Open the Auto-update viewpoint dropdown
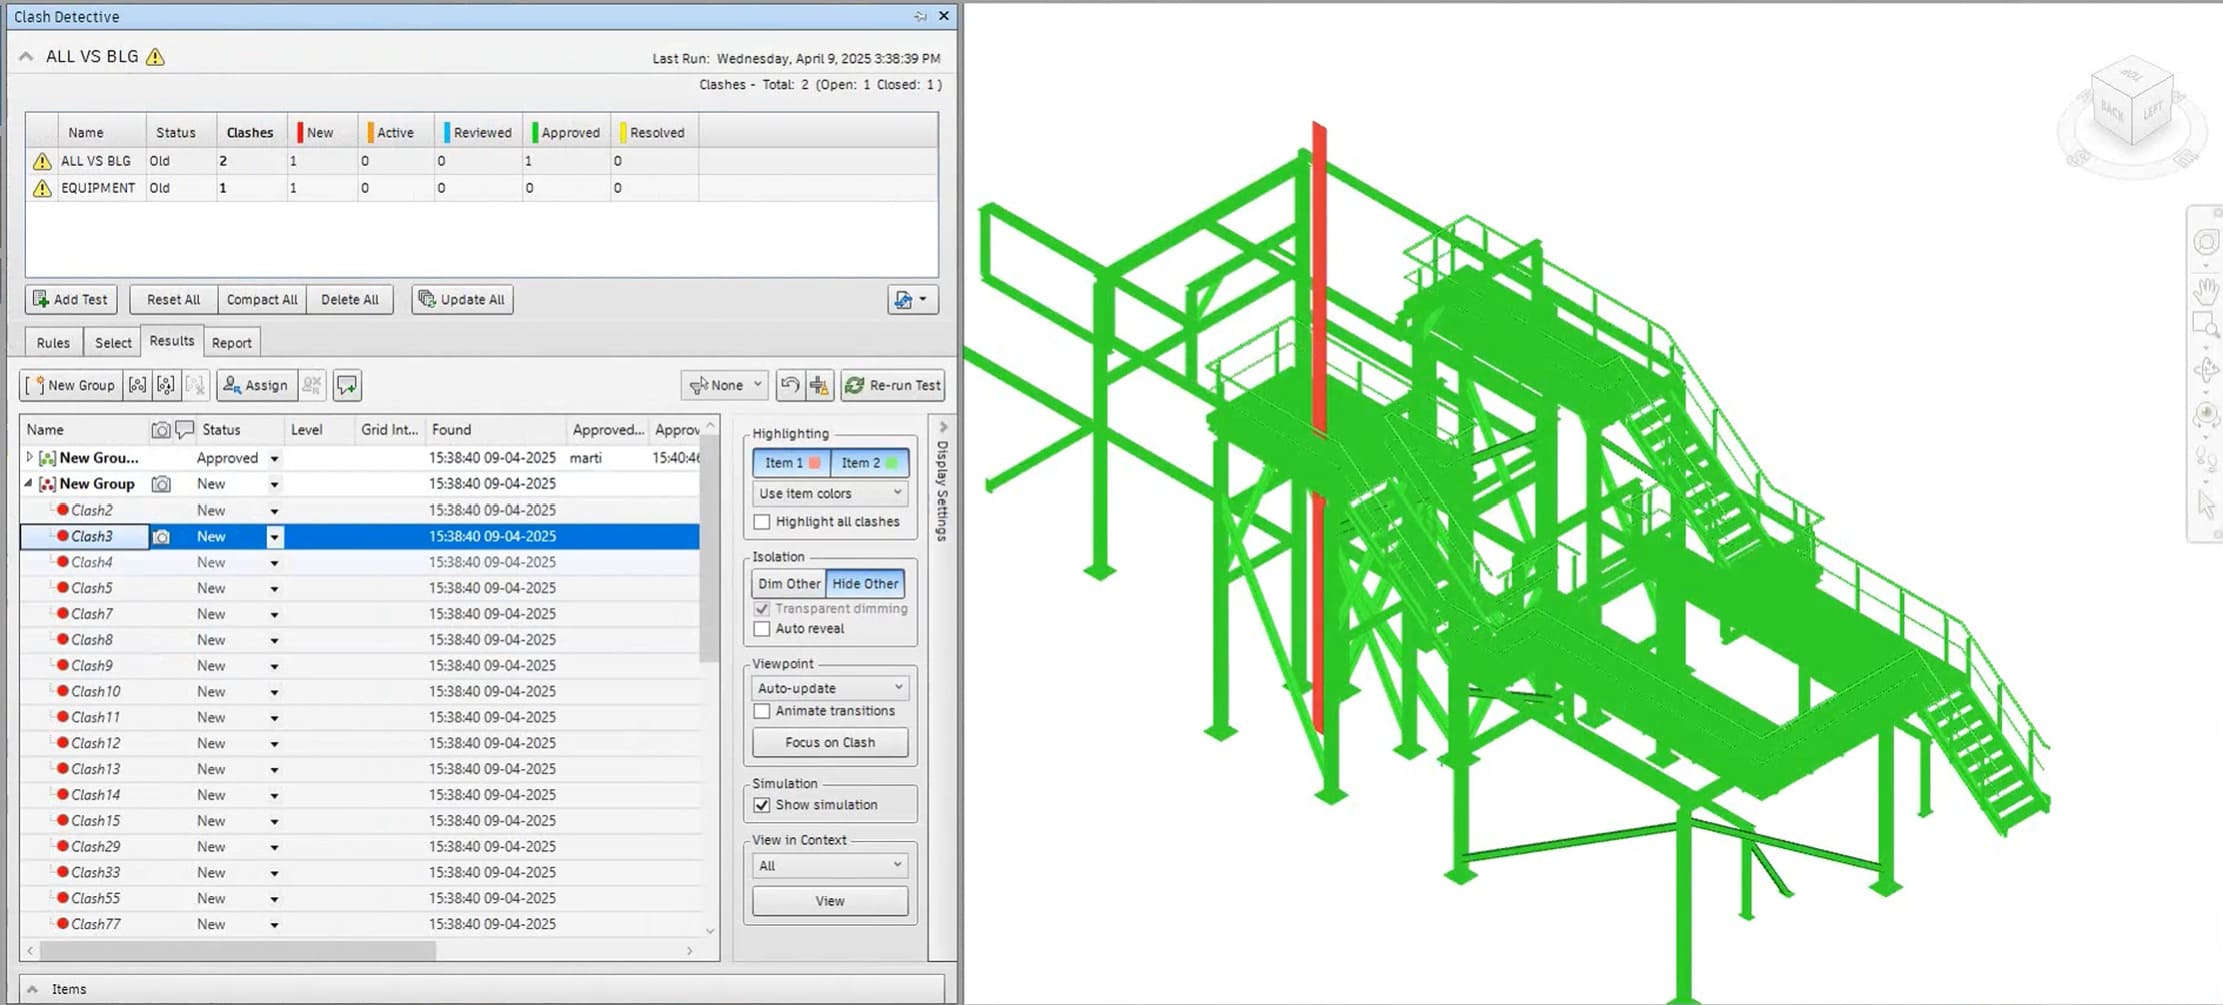Image resolution: width=2223 pixels, height=1005 pixels. (x=830, y=688)
